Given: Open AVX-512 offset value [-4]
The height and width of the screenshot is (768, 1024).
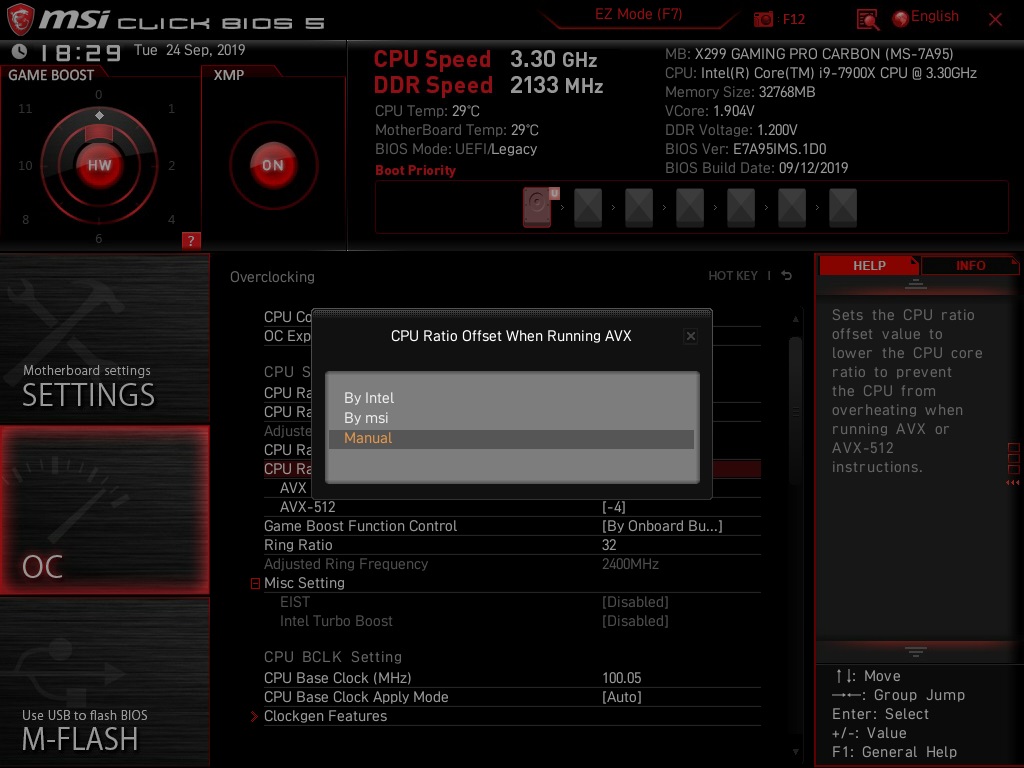Looking at the screenshot, I should [614, 507].
